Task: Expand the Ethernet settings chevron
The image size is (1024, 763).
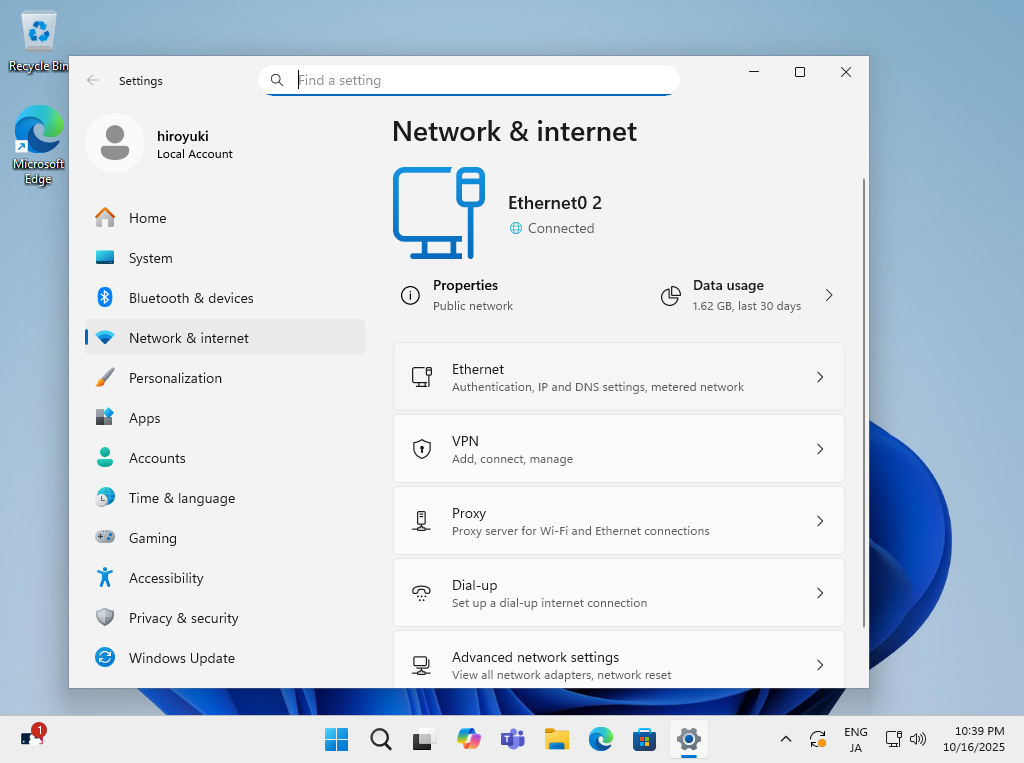Action: (x=820, y=377)
